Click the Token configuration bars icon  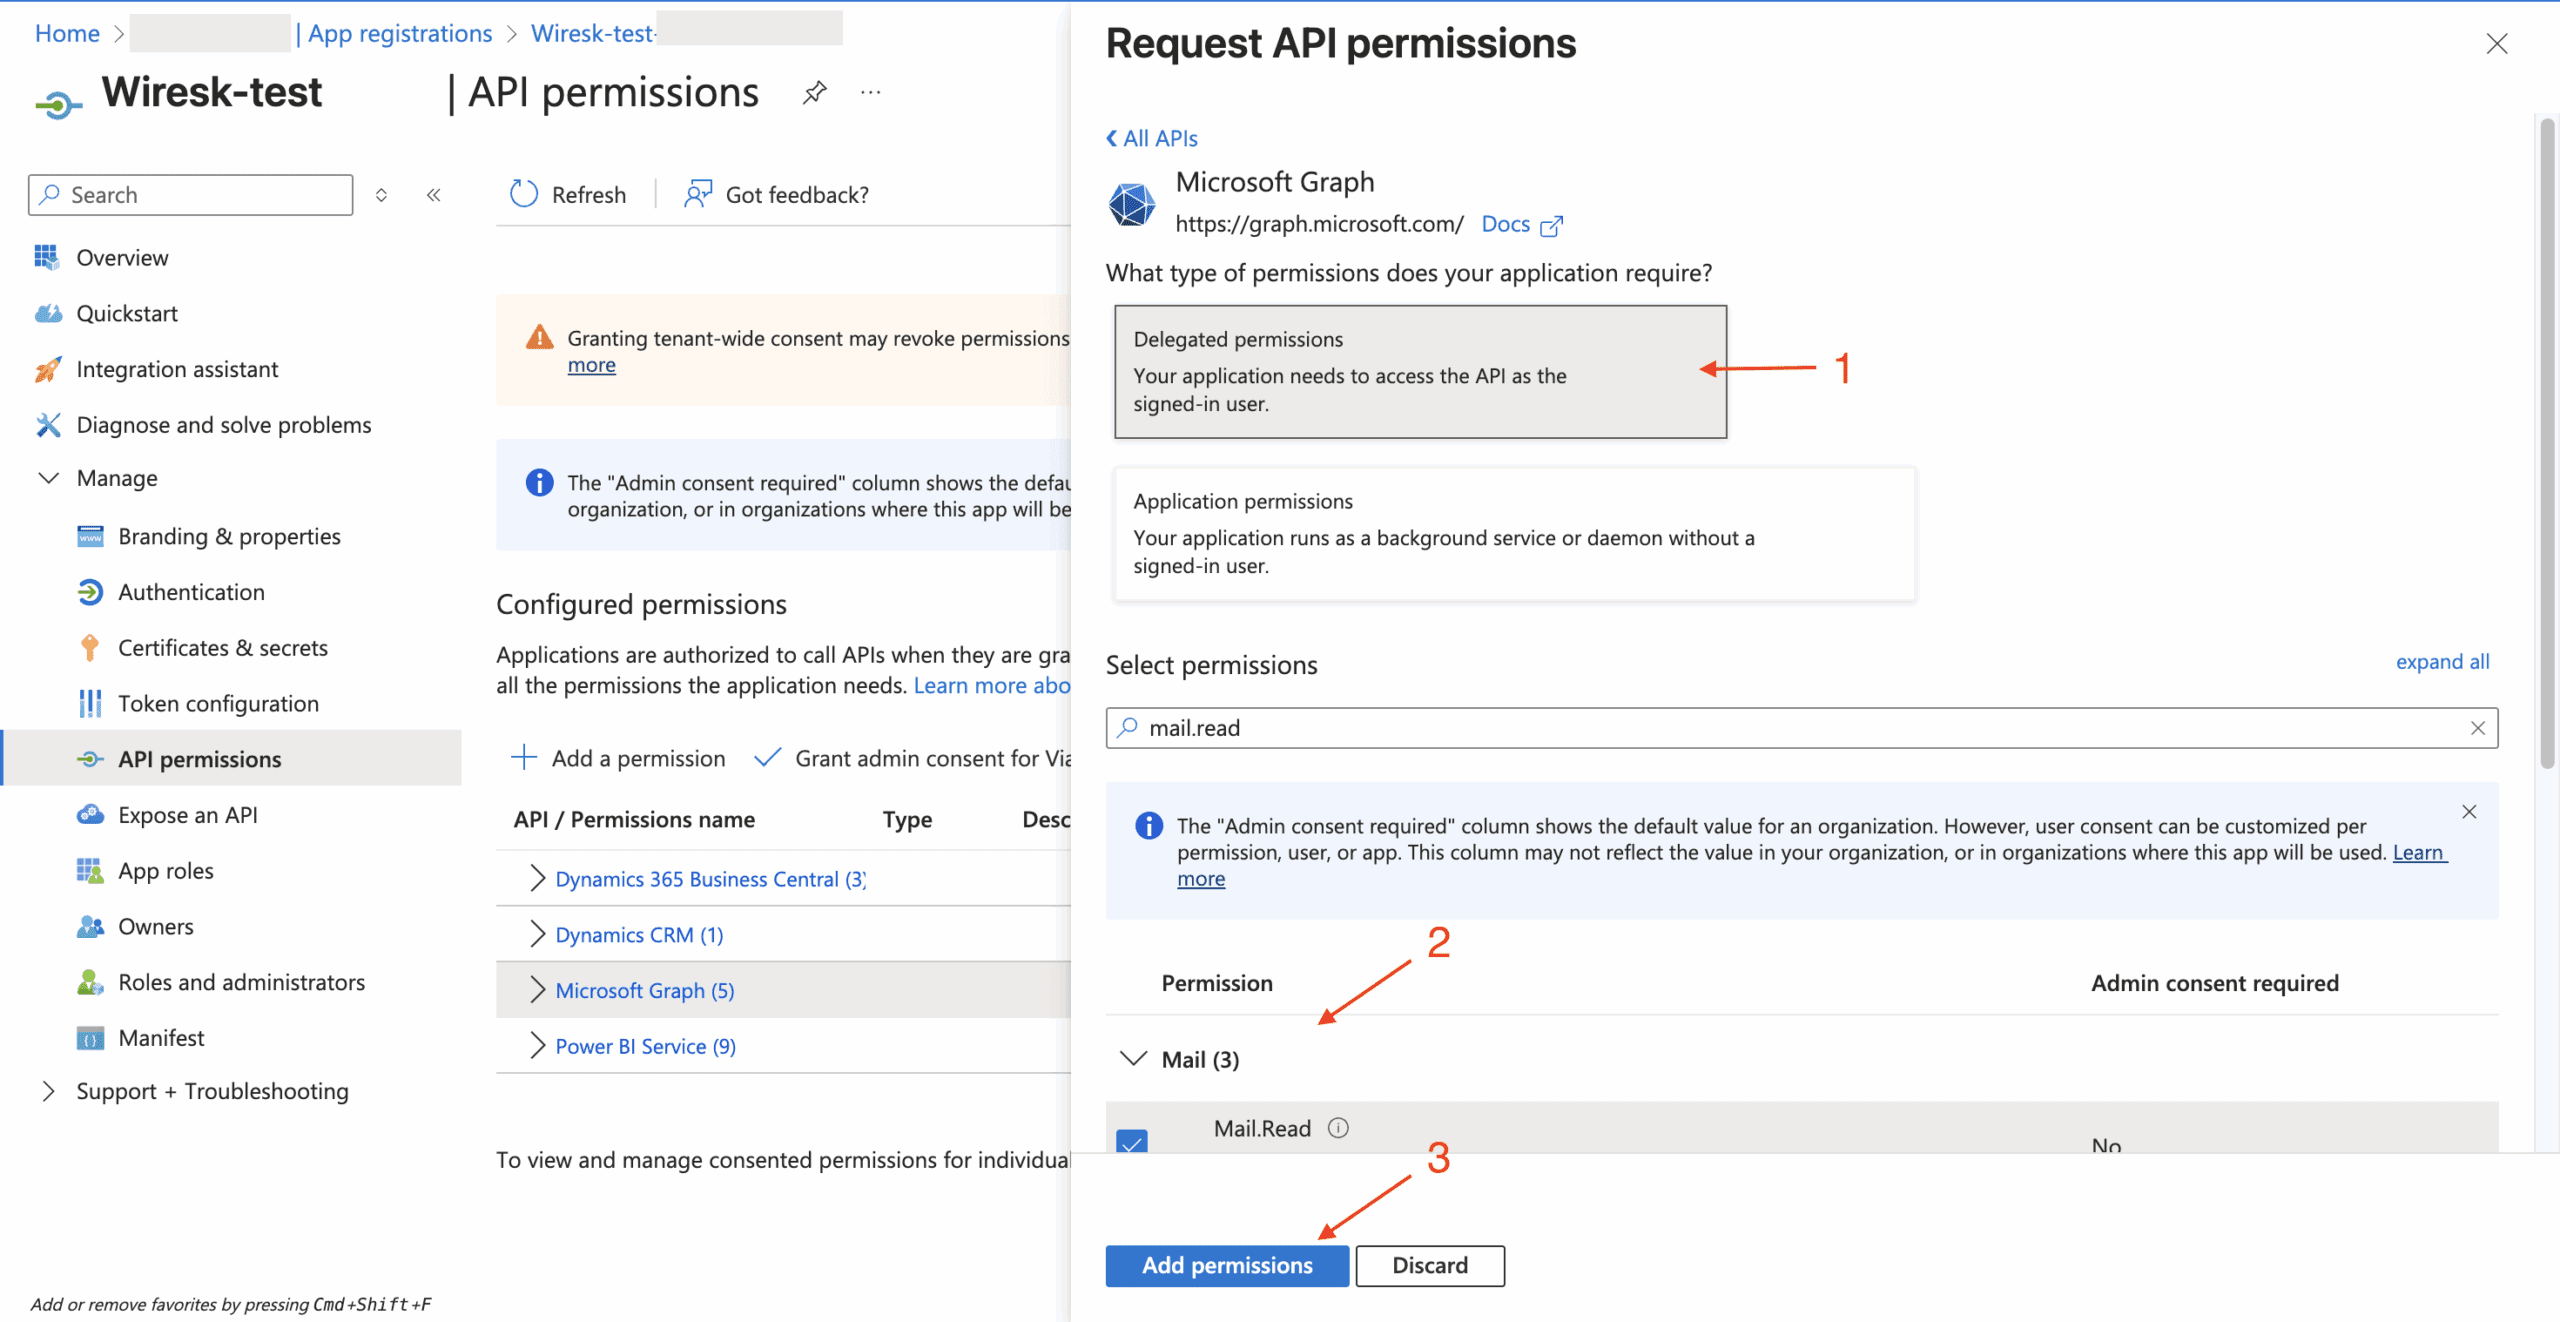90,703
